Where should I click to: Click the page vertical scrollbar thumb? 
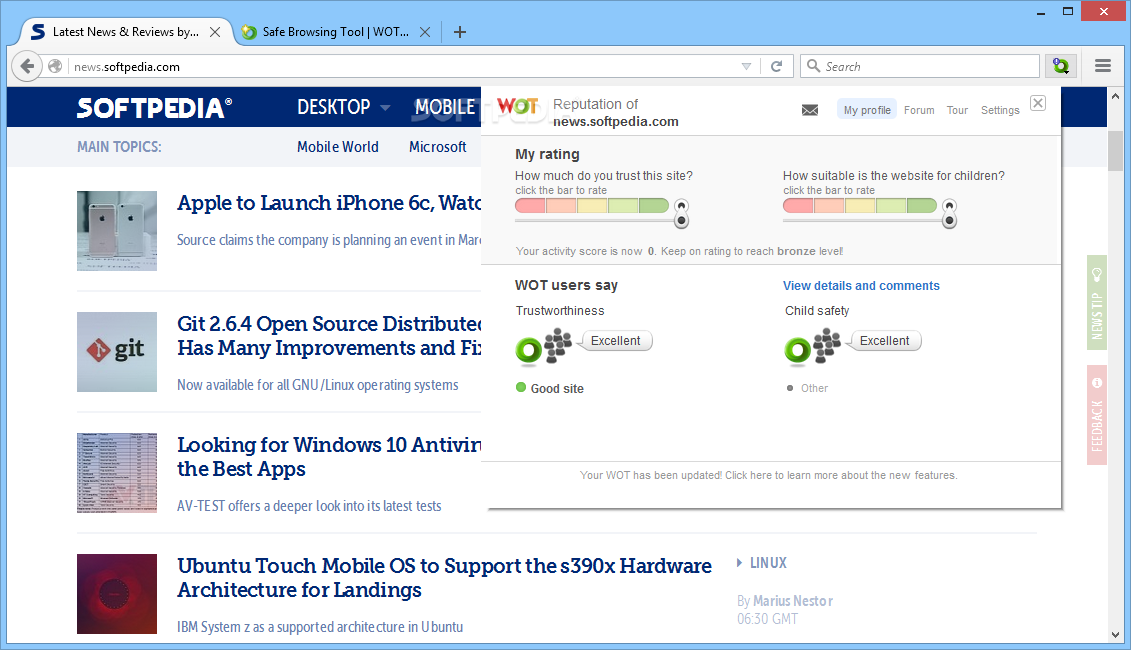1115,150
